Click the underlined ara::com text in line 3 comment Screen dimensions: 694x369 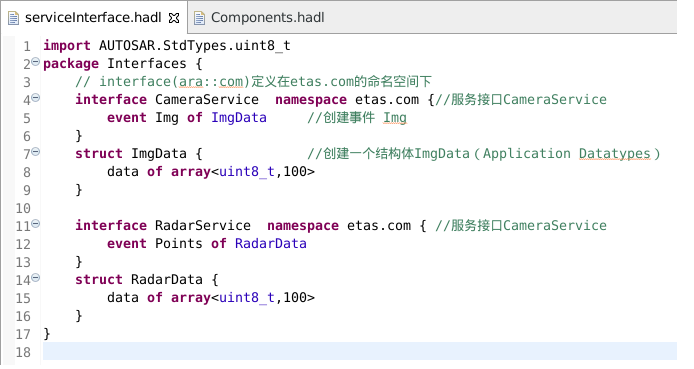(211, 82)
